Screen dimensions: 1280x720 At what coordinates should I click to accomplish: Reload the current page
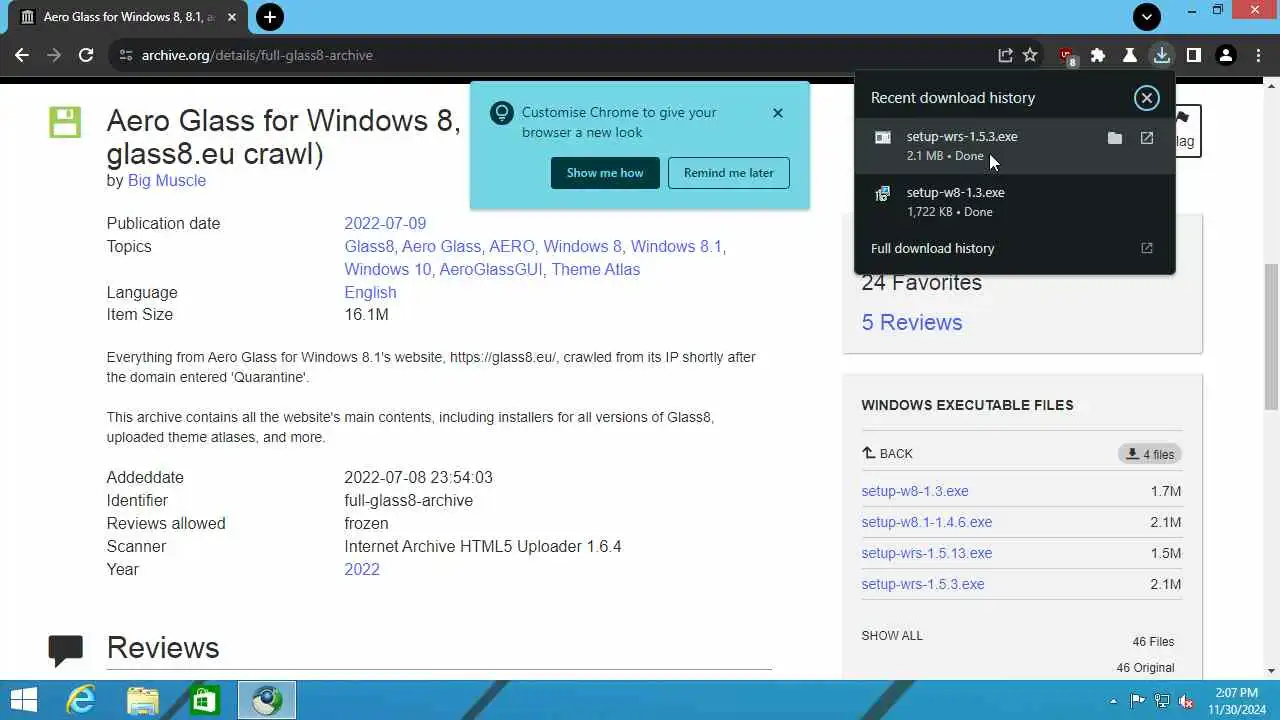[86, 55]
